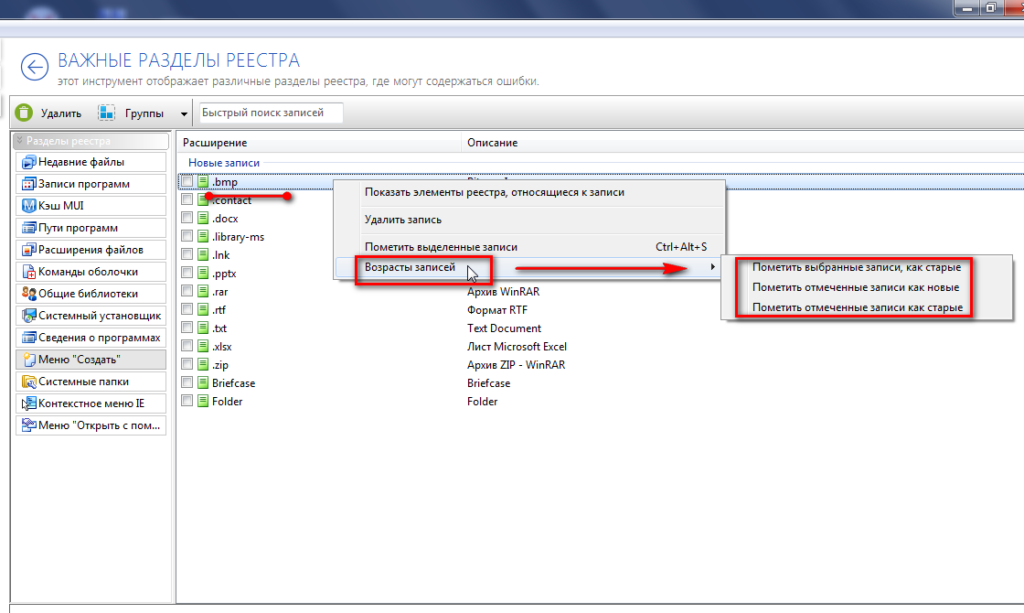1024x613 pixels.
Task: Sort by the Расширение column header
Action: pos(215,143)
